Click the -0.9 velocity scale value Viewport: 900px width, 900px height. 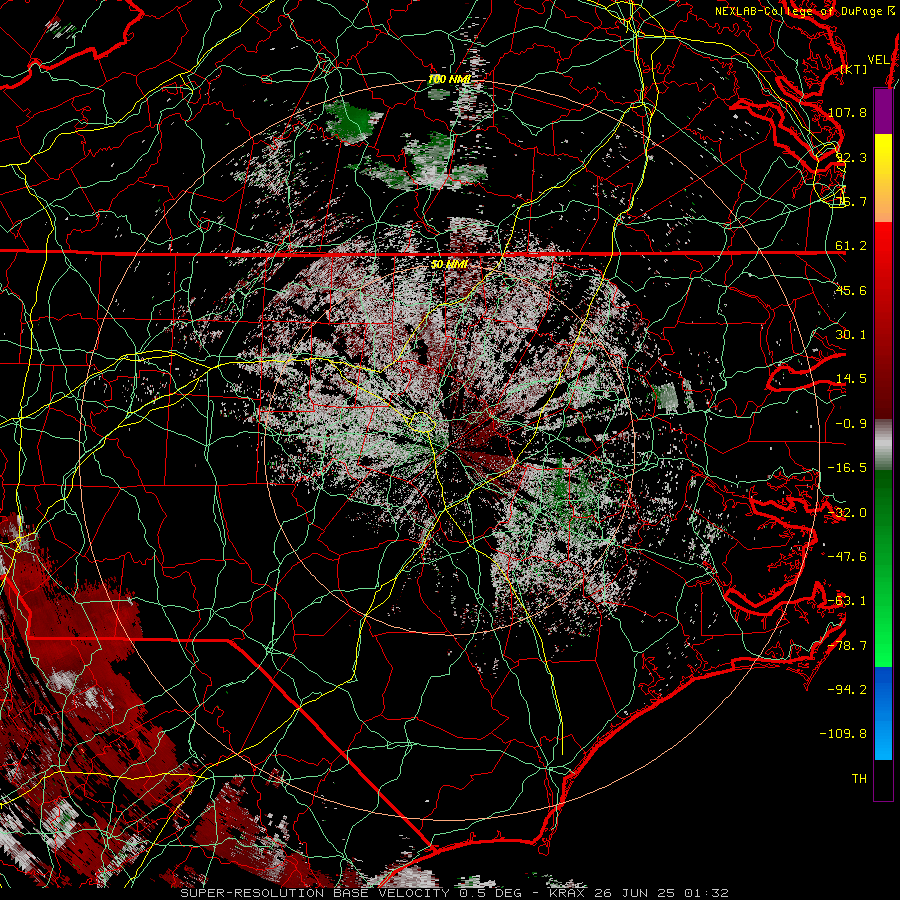click(x=851, y=424)
